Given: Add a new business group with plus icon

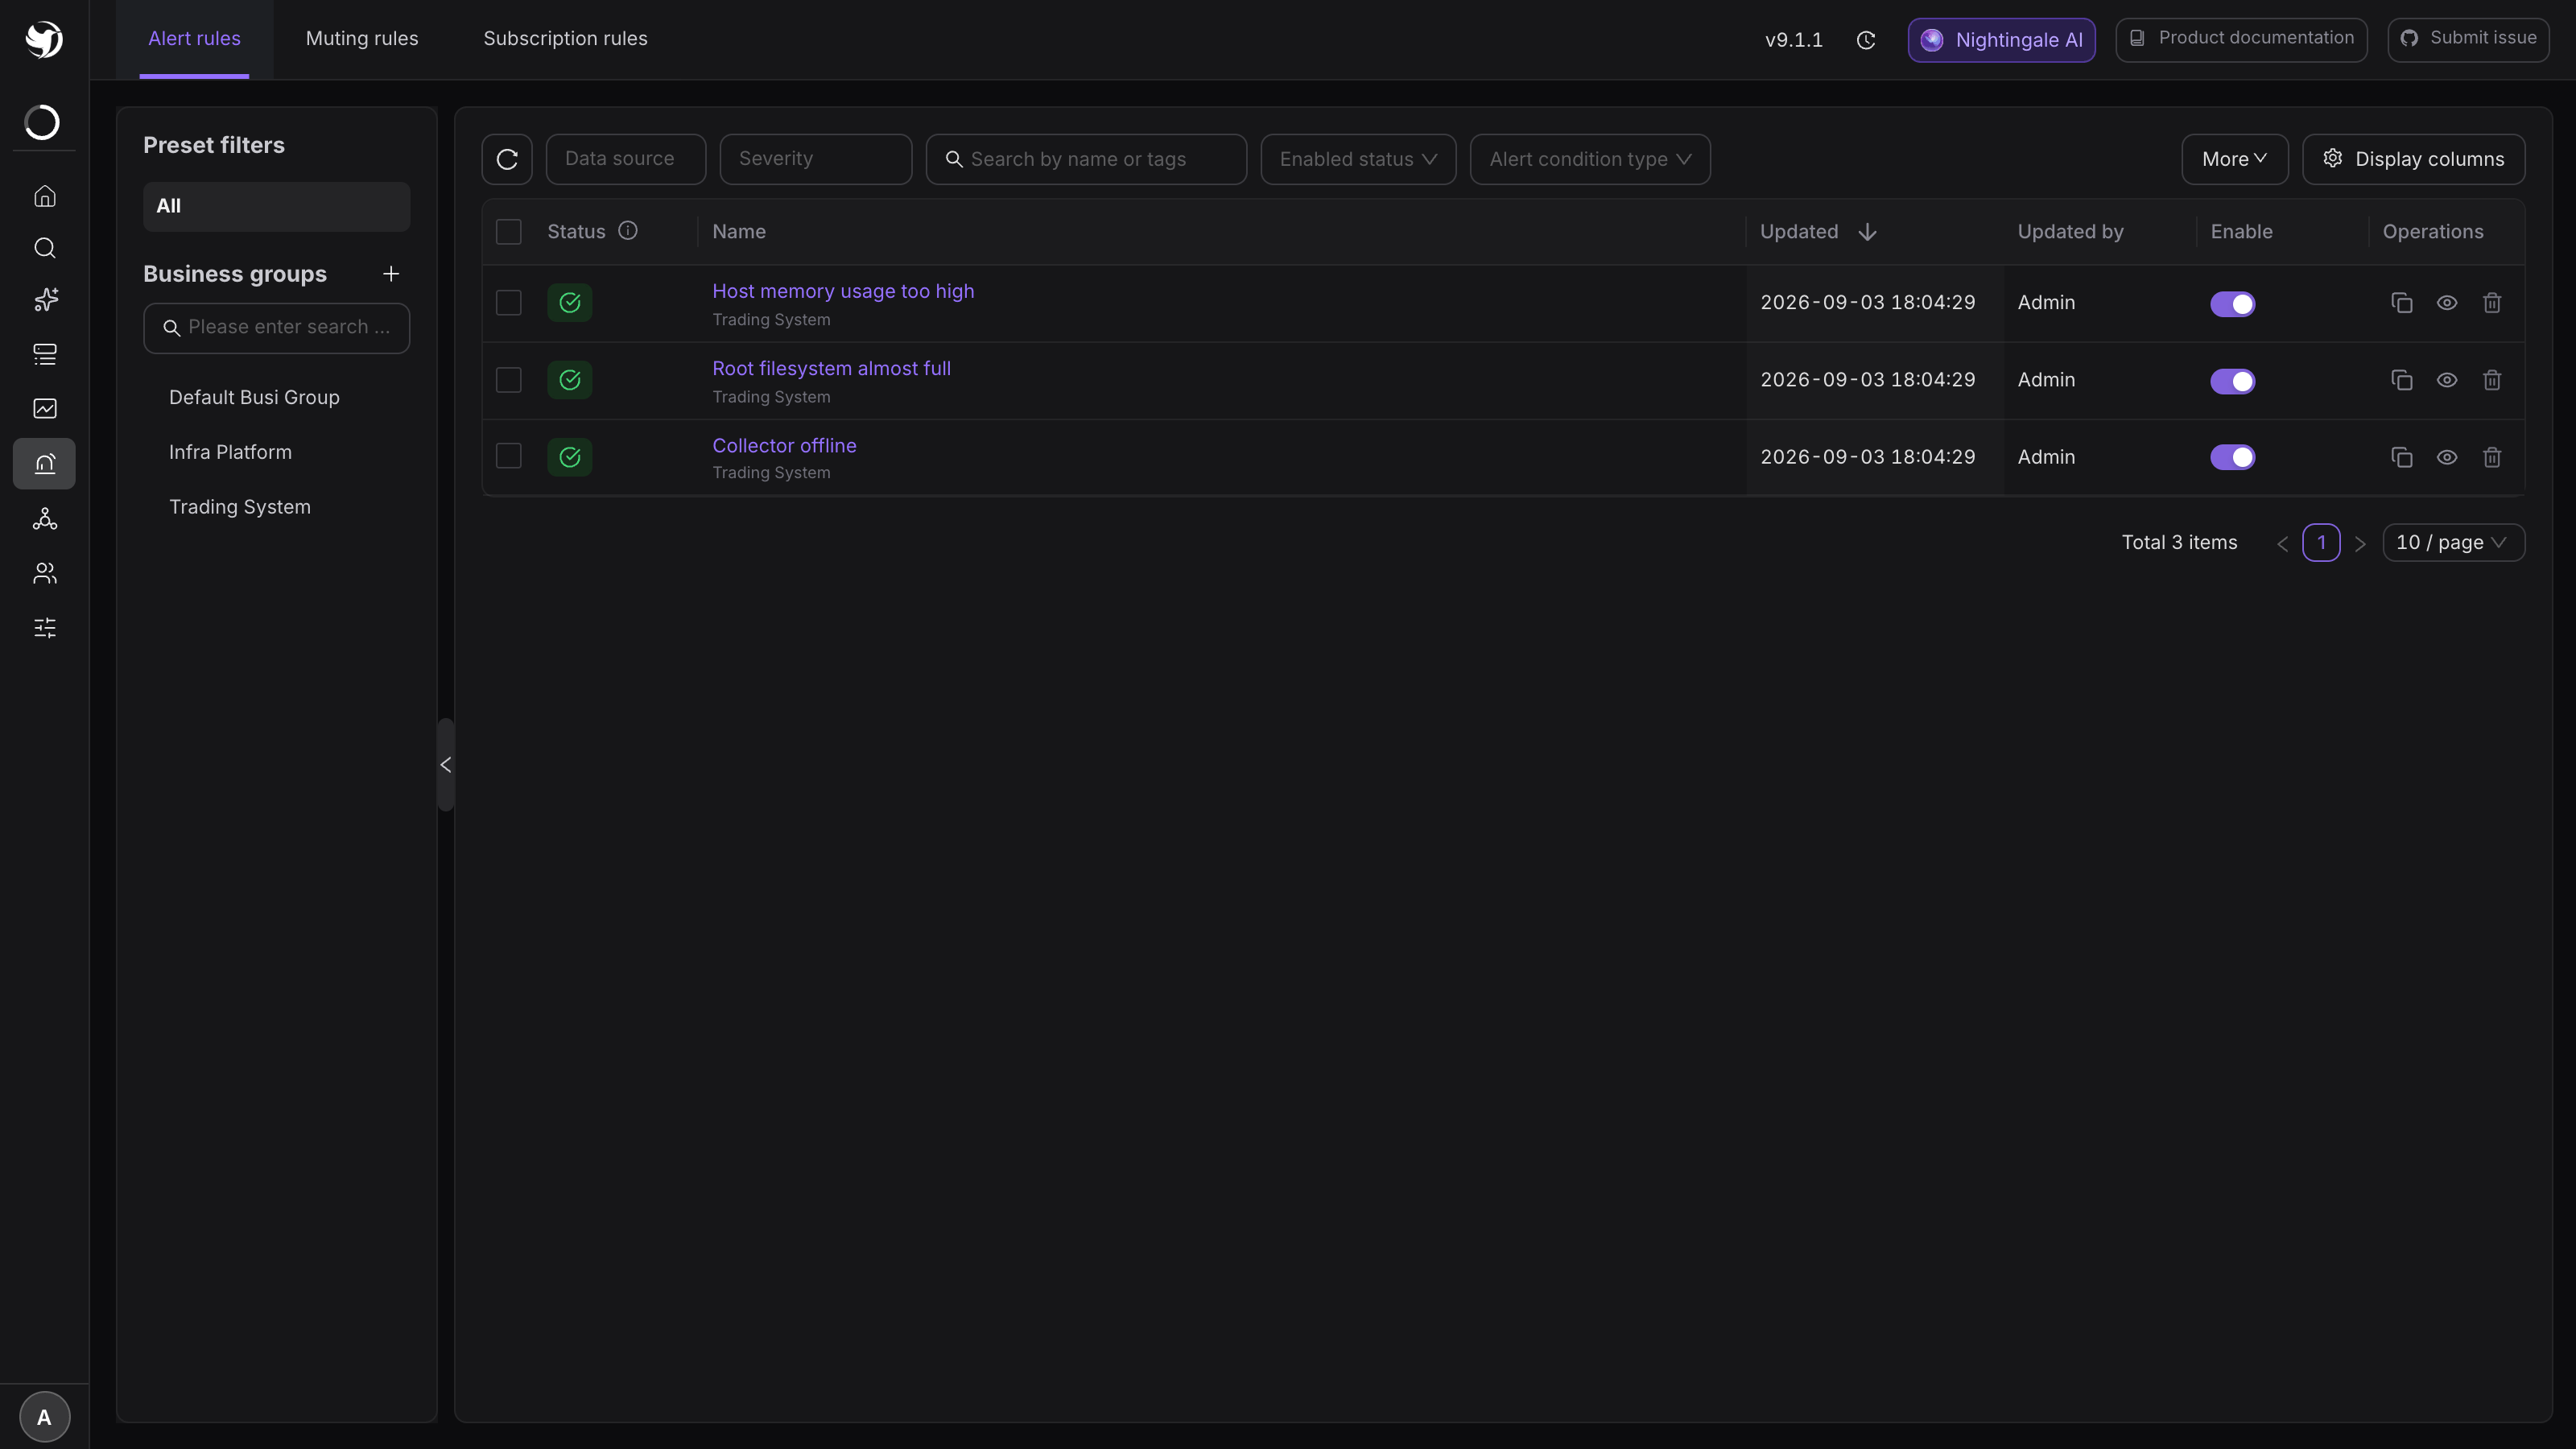Looking at the screenshot, I should coord(391,274).
